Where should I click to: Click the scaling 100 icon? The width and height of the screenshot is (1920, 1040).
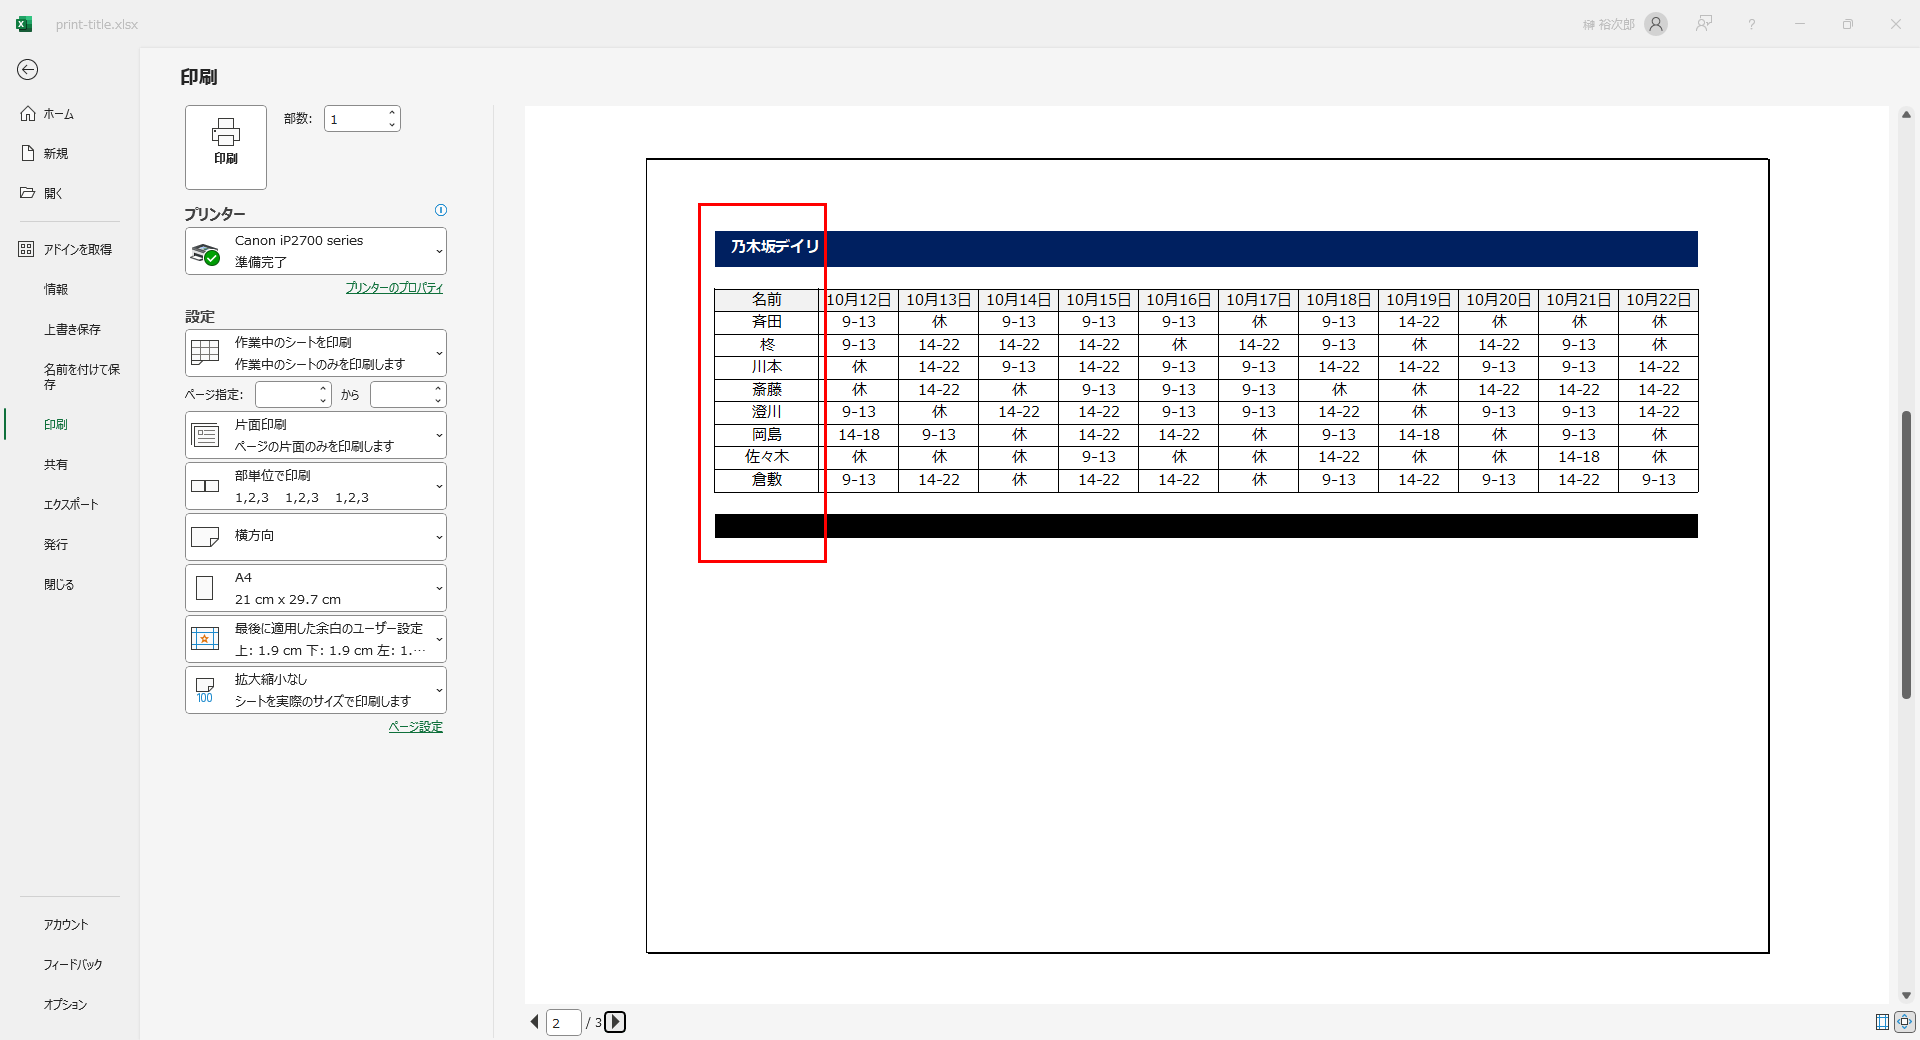click(205, 690)
